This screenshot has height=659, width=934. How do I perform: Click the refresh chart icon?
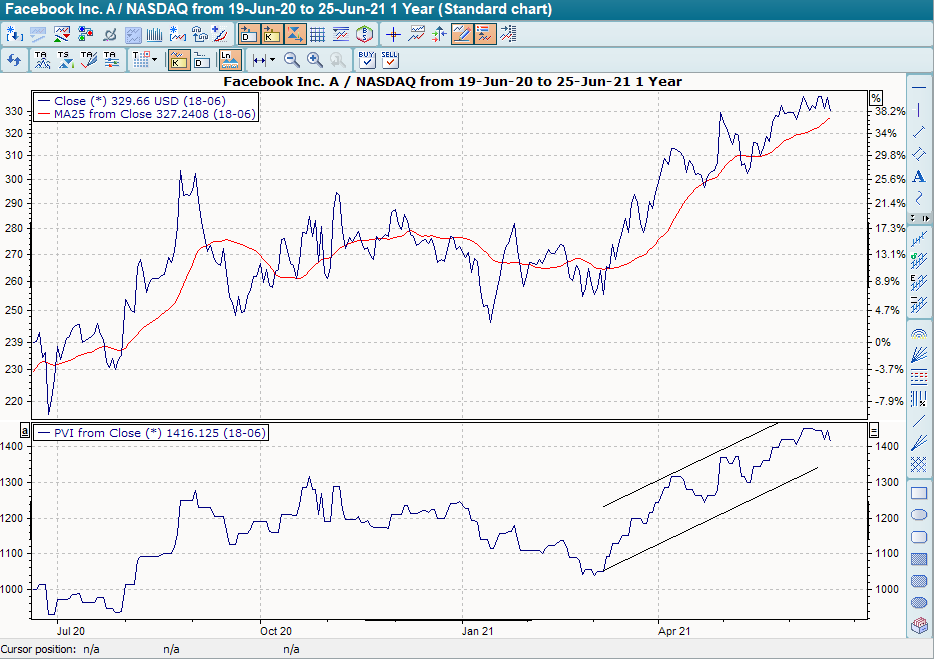[15, 60]
